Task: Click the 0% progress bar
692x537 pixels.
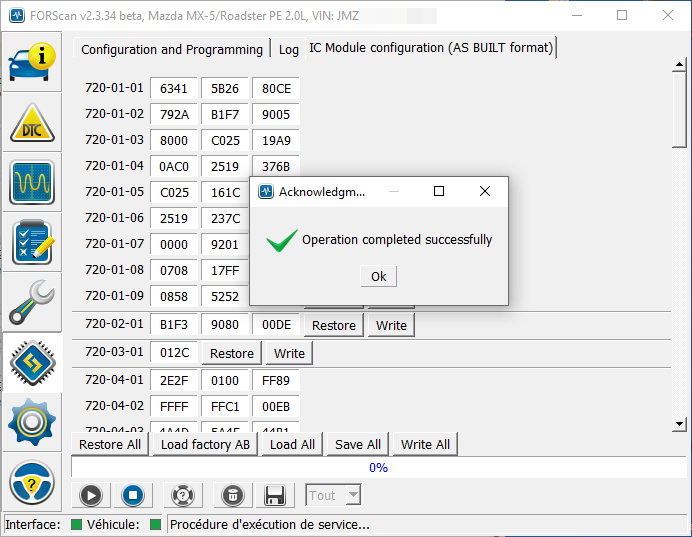Action: click(x=379, y=467)
